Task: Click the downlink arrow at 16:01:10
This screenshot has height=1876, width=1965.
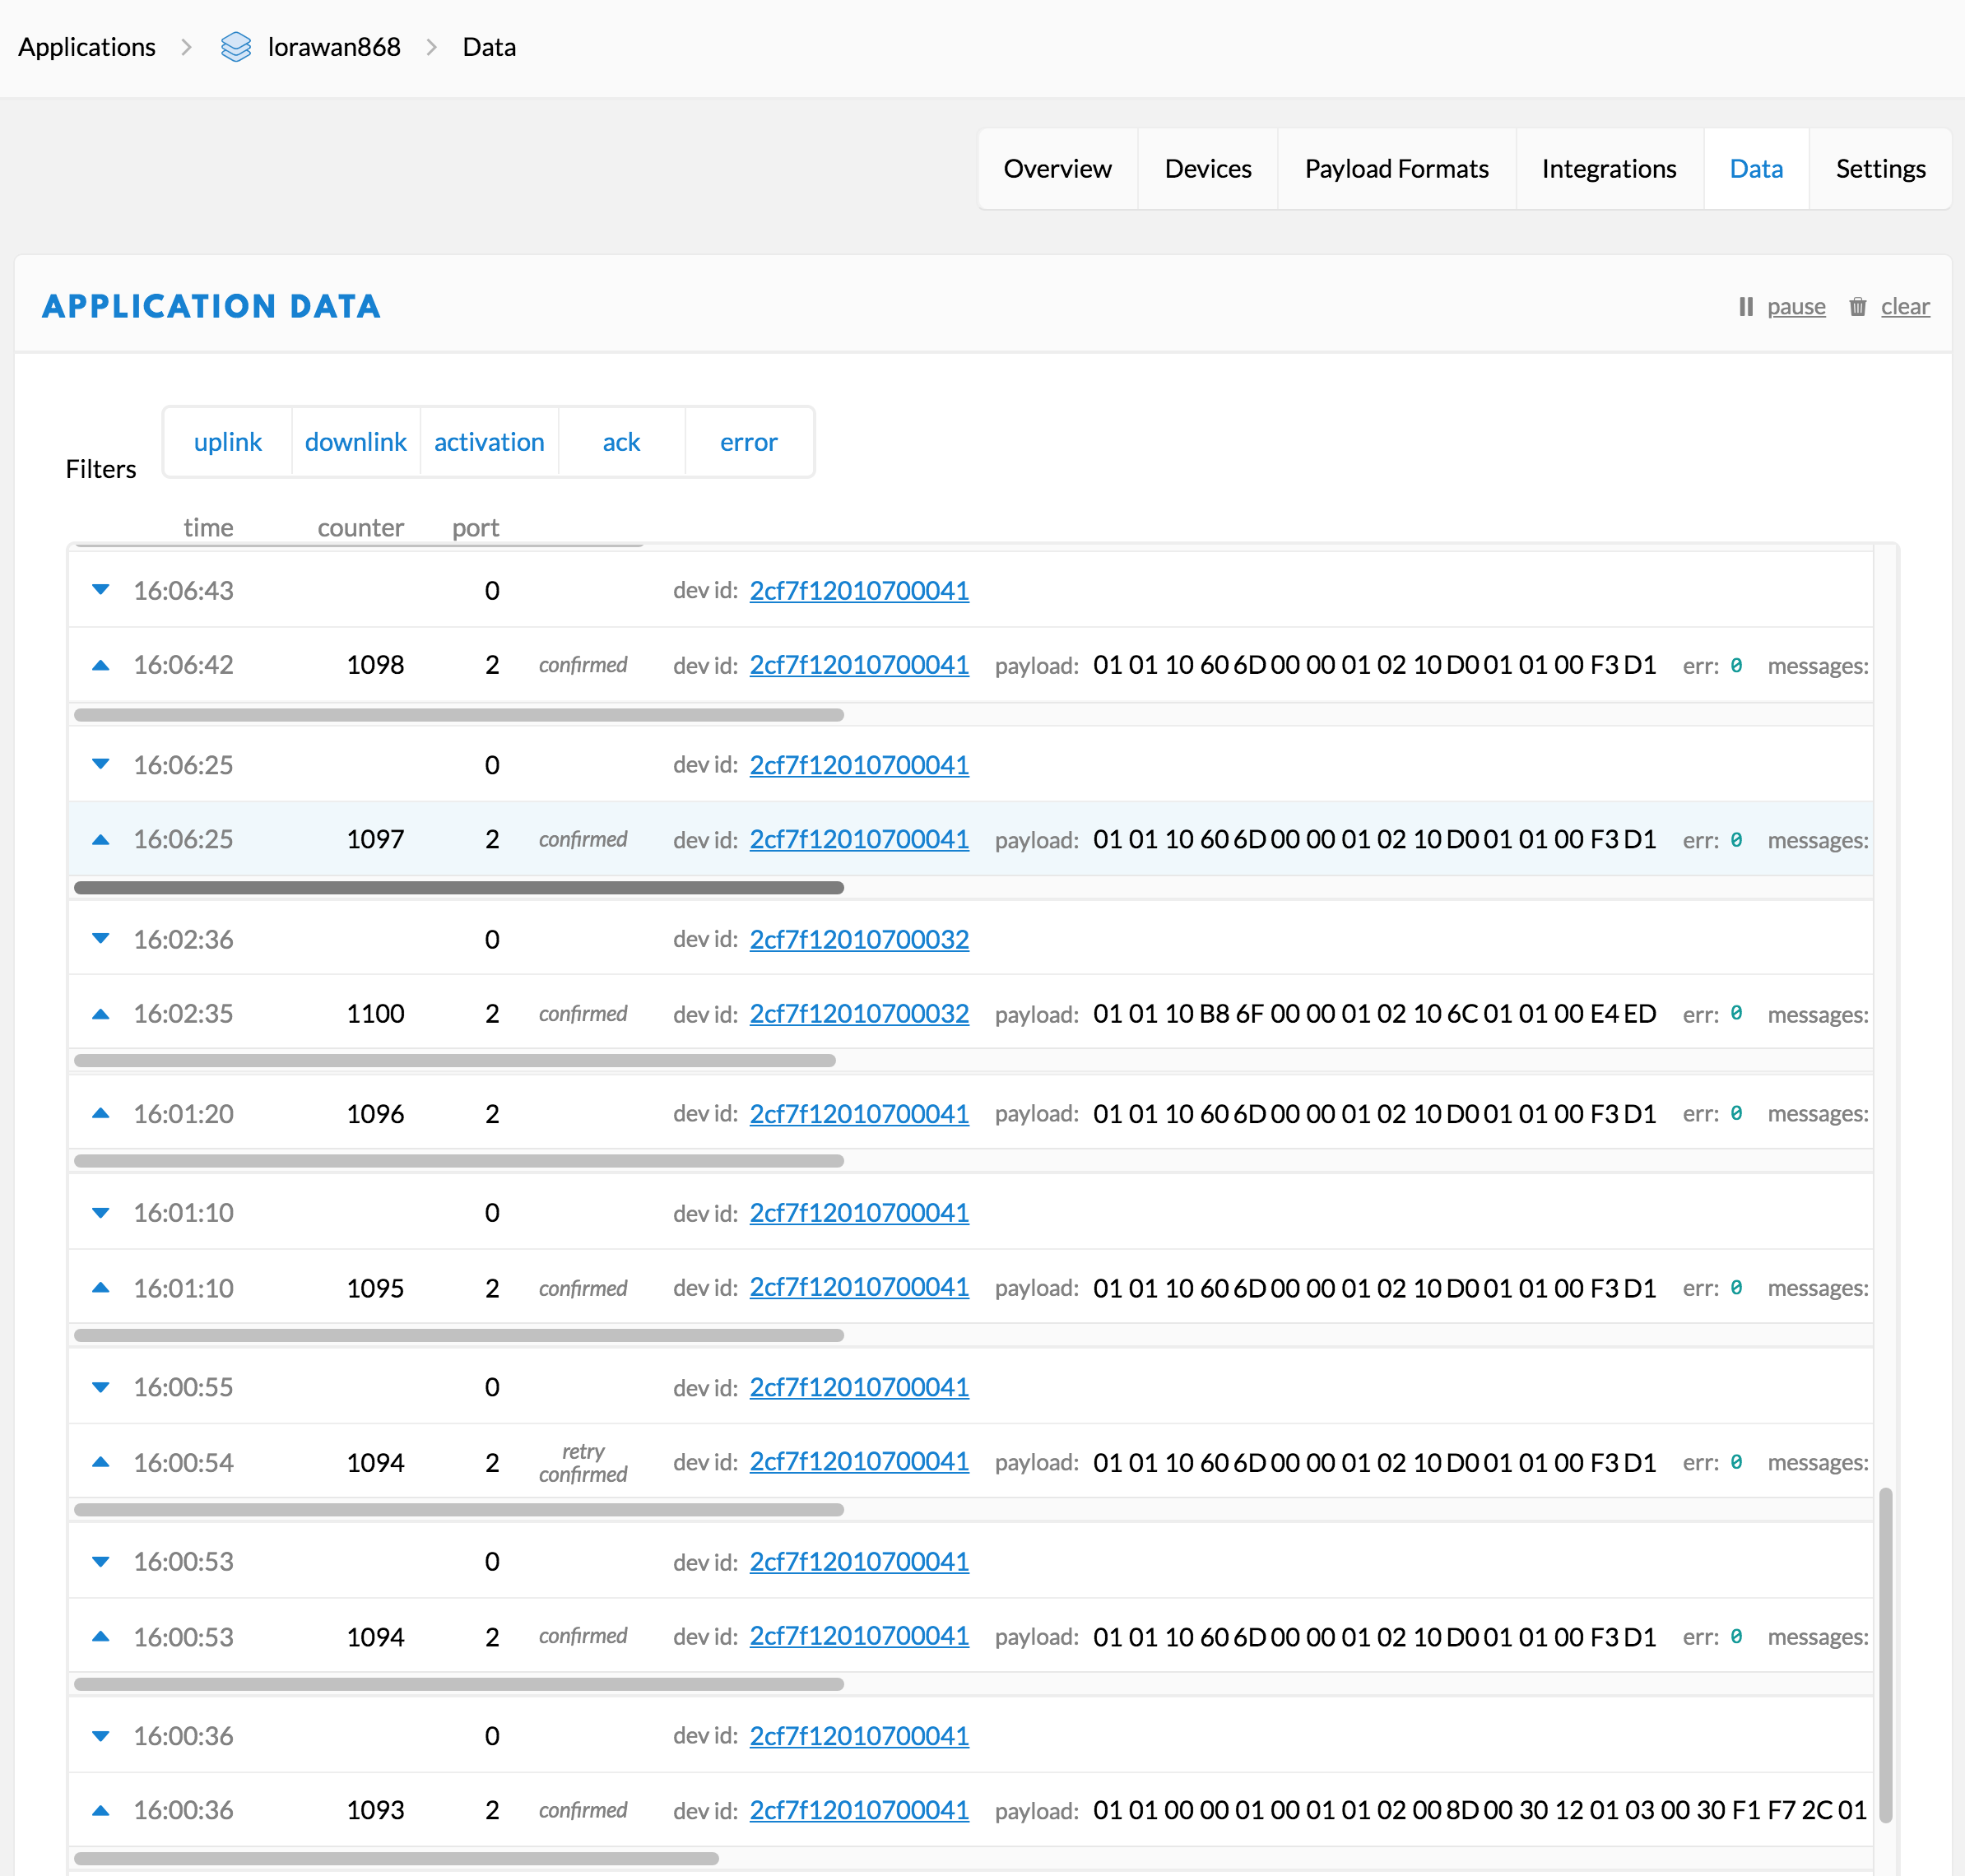Action: [100, 1213]
